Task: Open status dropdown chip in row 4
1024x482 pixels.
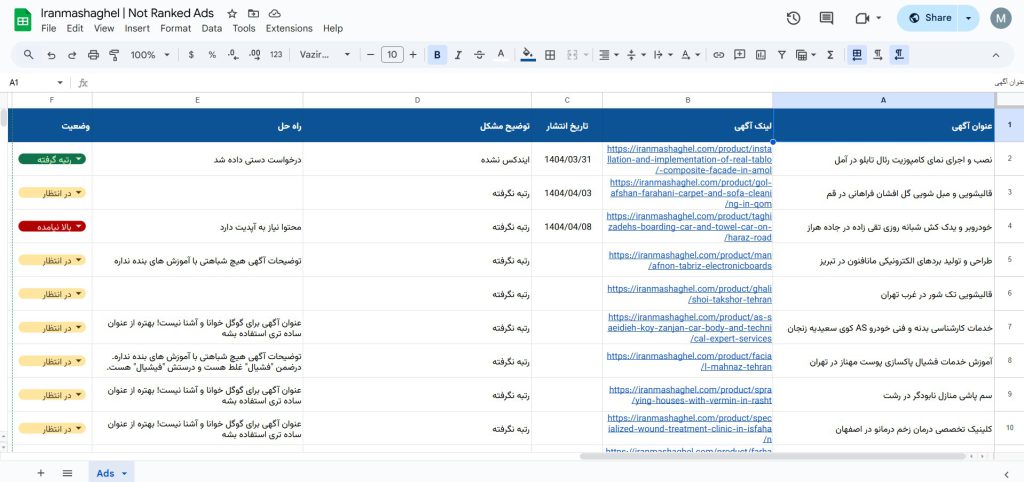Action: (52, 227)
